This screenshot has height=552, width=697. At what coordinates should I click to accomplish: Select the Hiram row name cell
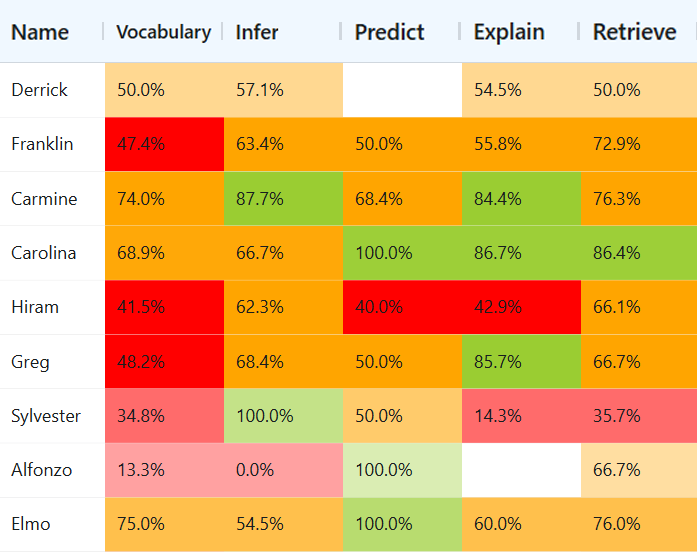pos(35,307)
